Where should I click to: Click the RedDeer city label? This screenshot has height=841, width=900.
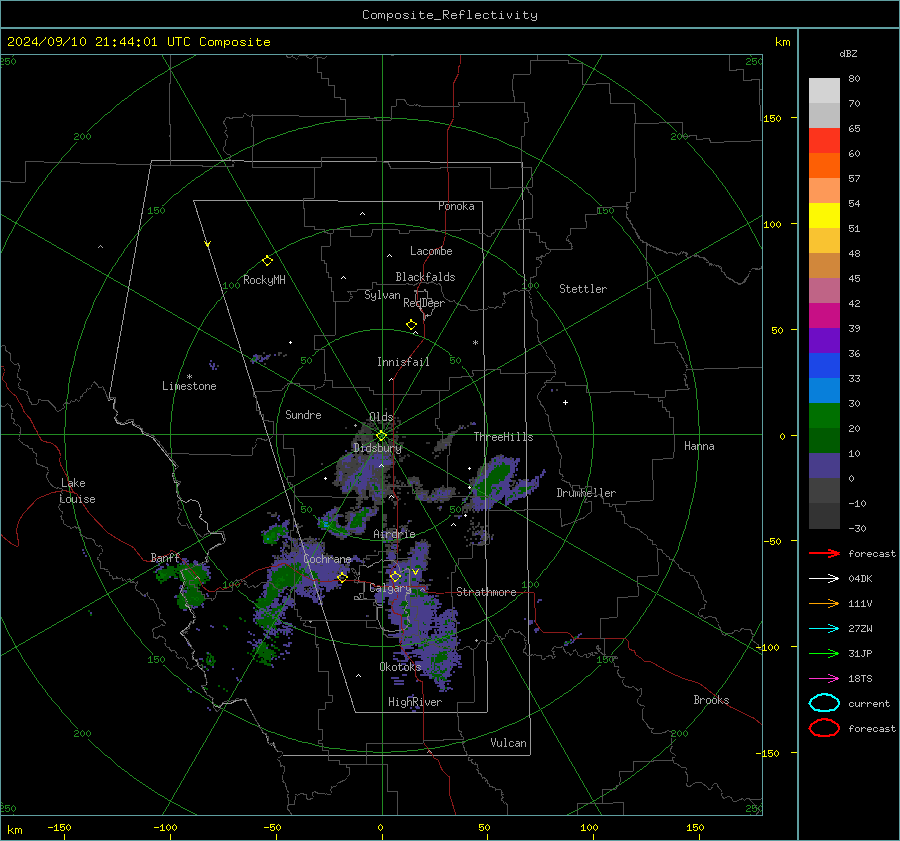click(x=424, y=303)
